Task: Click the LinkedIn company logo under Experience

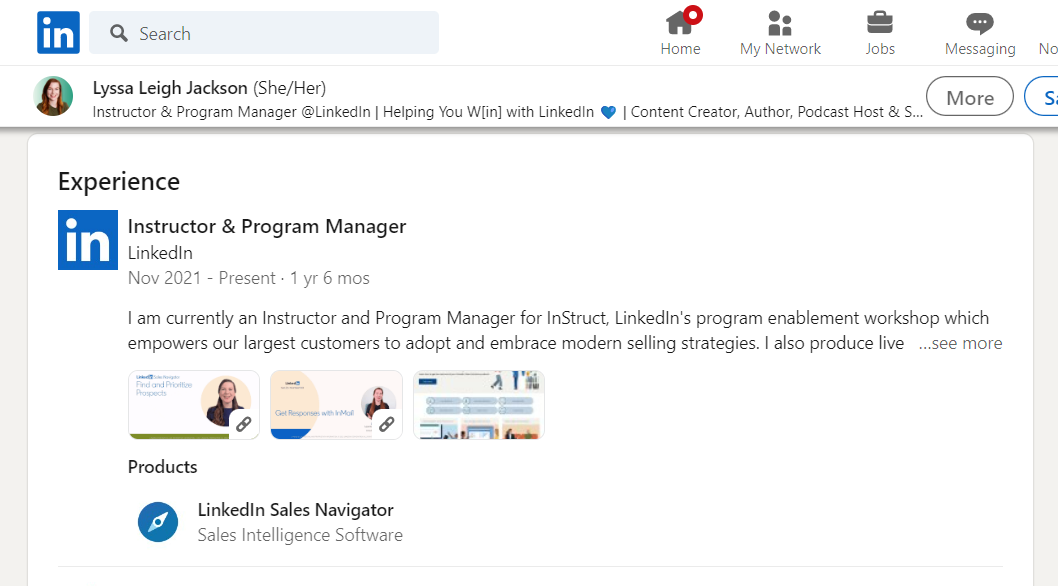Action: pyautogui.click(x=88, y=240)
